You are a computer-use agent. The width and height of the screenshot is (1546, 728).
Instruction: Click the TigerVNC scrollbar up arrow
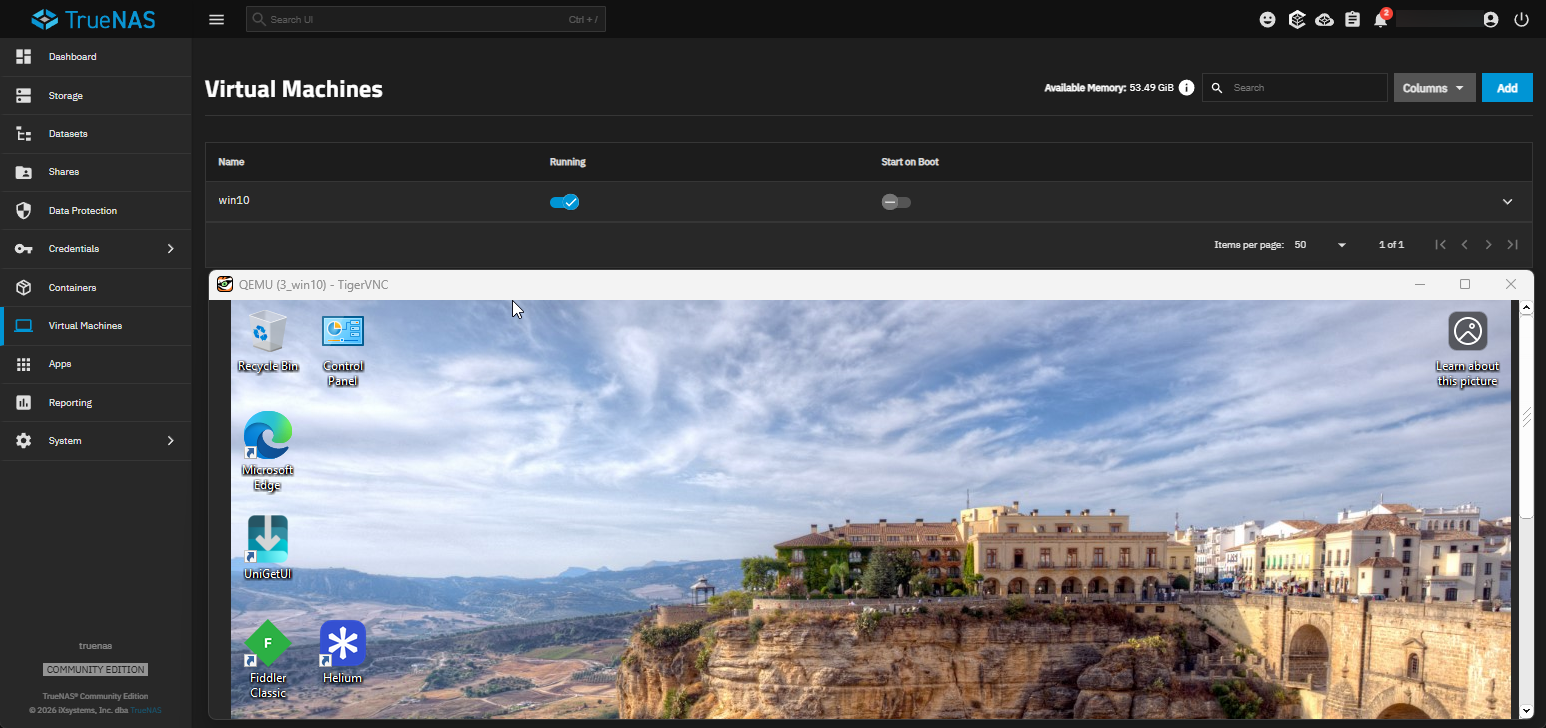click(x=1526, y=308)
